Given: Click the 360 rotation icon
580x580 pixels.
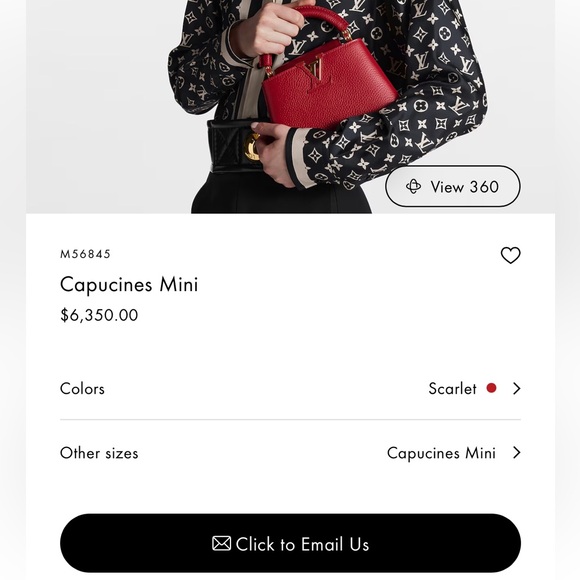Looking at the screenshot, I should [x=413, y=186].
